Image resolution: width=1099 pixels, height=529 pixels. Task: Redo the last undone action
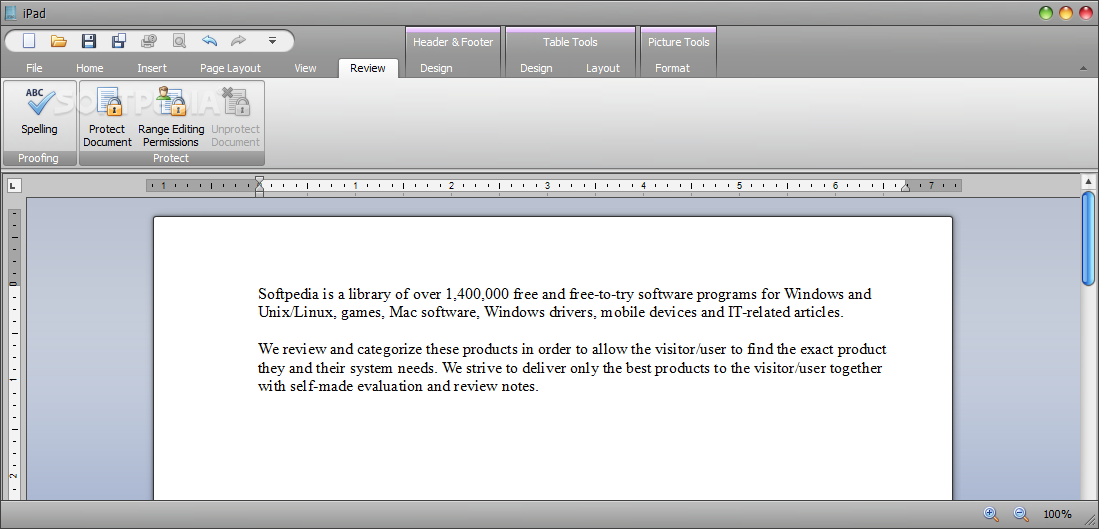238,41
